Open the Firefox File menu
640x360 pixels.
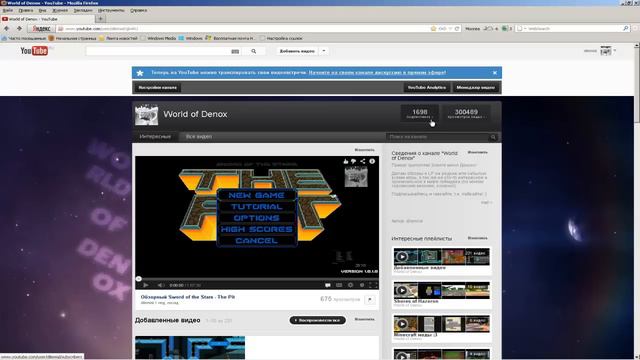(x=8, y=10)
